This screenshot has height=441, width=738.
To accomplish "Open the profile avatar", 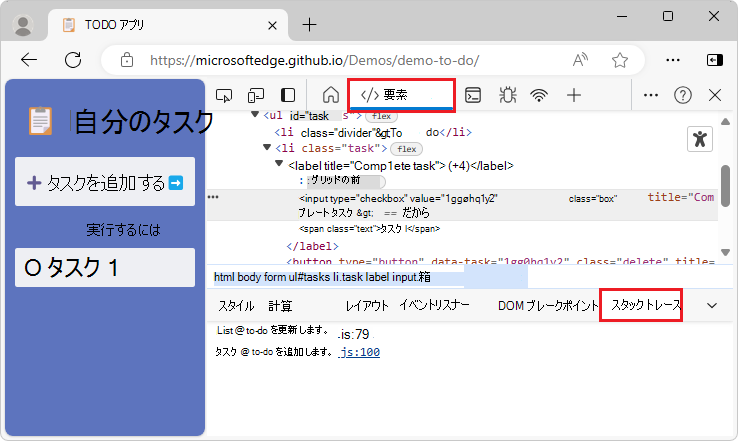I will coord(23,25).
